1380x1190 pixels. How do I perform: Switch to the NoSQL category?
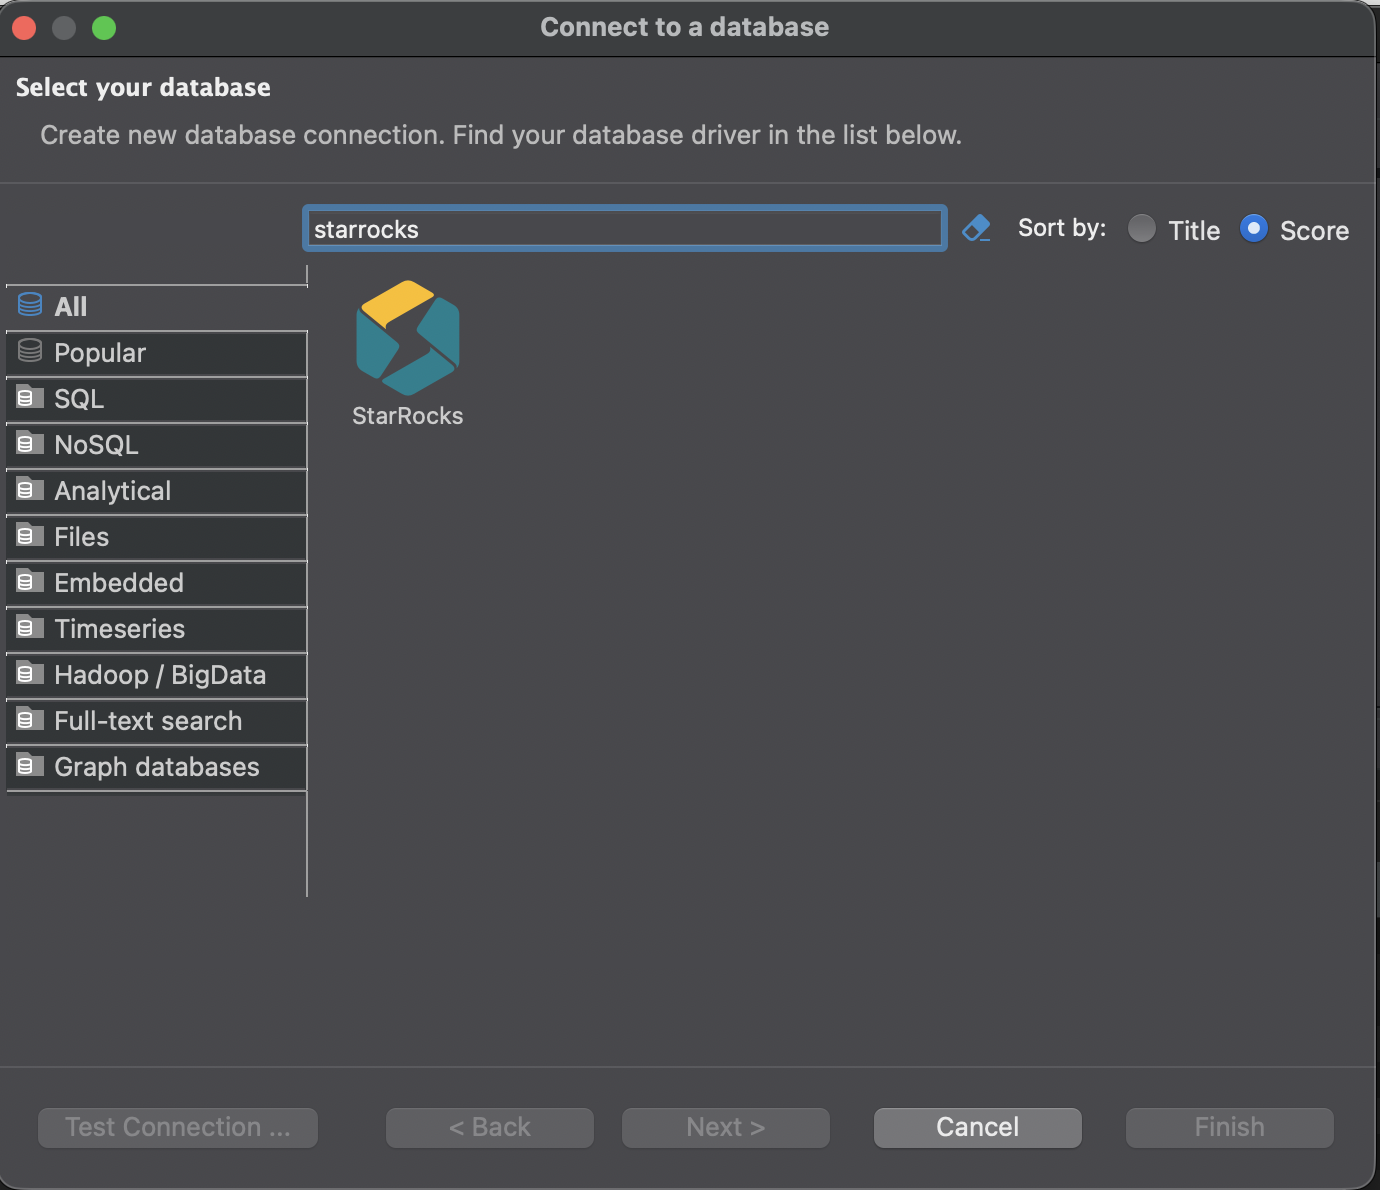click(157, 445)
